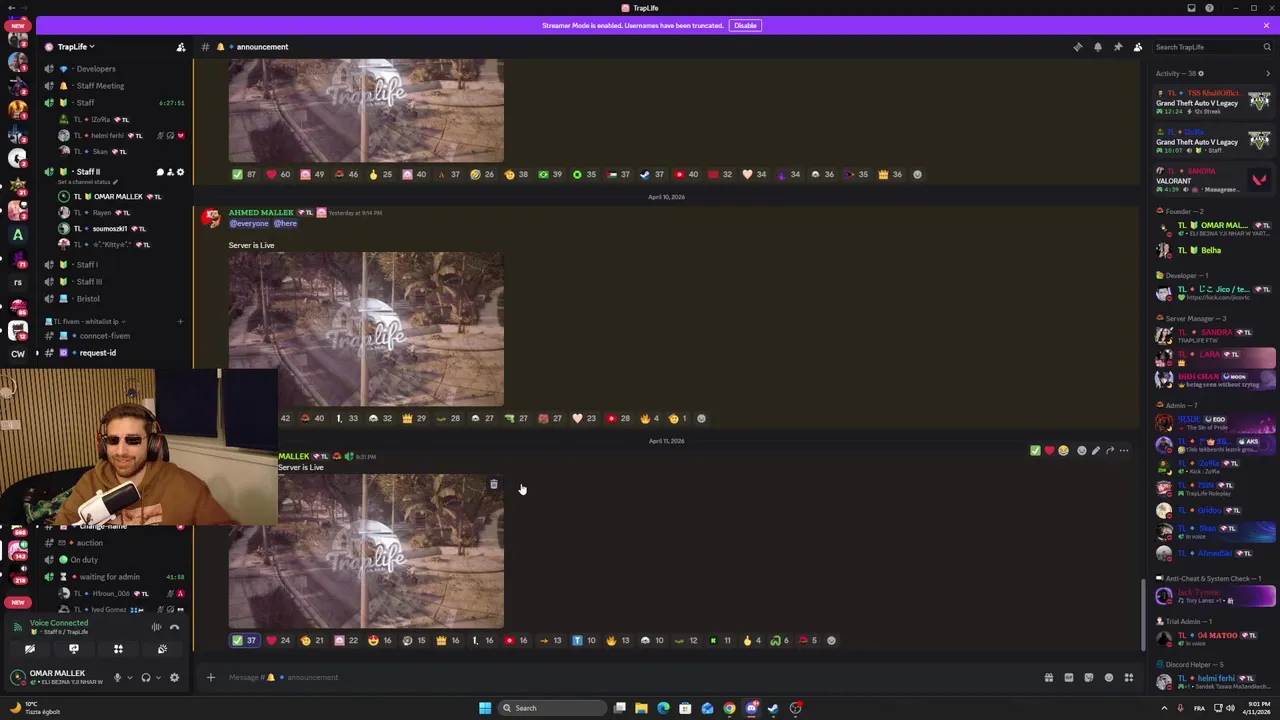Click the invite people icon beside TrapLife
Viewport: 1280px width, 720px height.
click(x=181, y=47)
